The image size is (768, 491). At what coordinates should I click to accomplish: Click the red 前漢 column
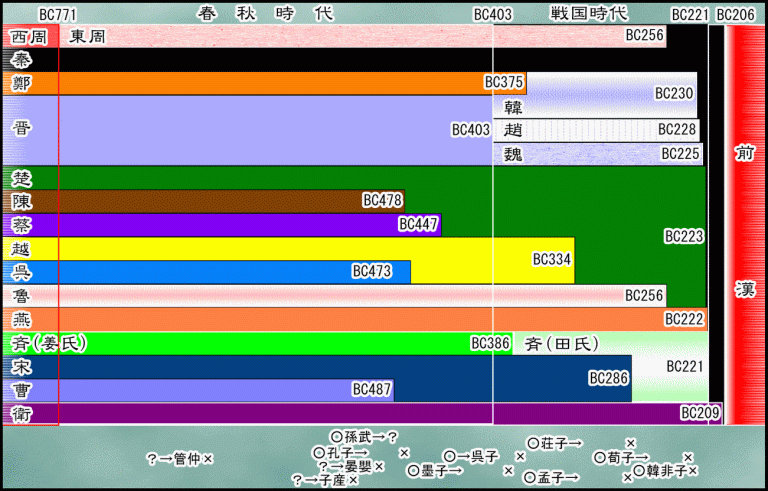[x=744, y=220]
